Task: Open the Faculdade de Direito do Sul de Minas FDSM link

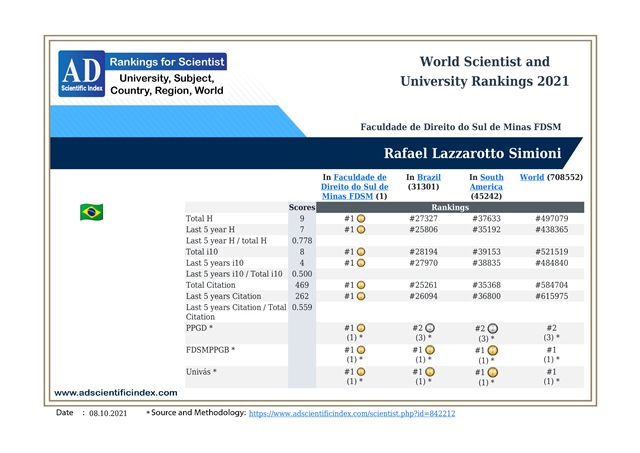Action: coord(354,187)
